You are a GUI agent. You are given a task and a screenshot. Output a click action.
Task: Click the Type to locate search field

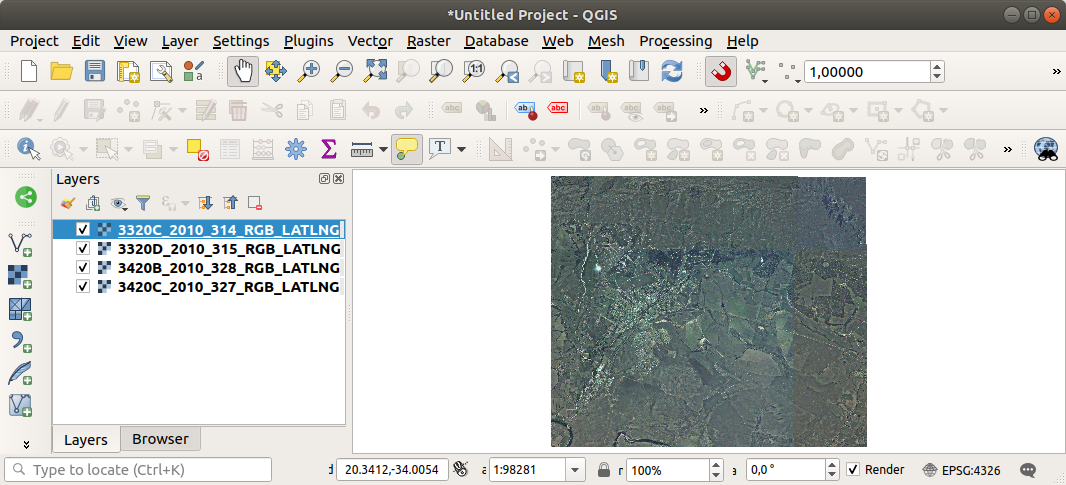coord(140,469)
